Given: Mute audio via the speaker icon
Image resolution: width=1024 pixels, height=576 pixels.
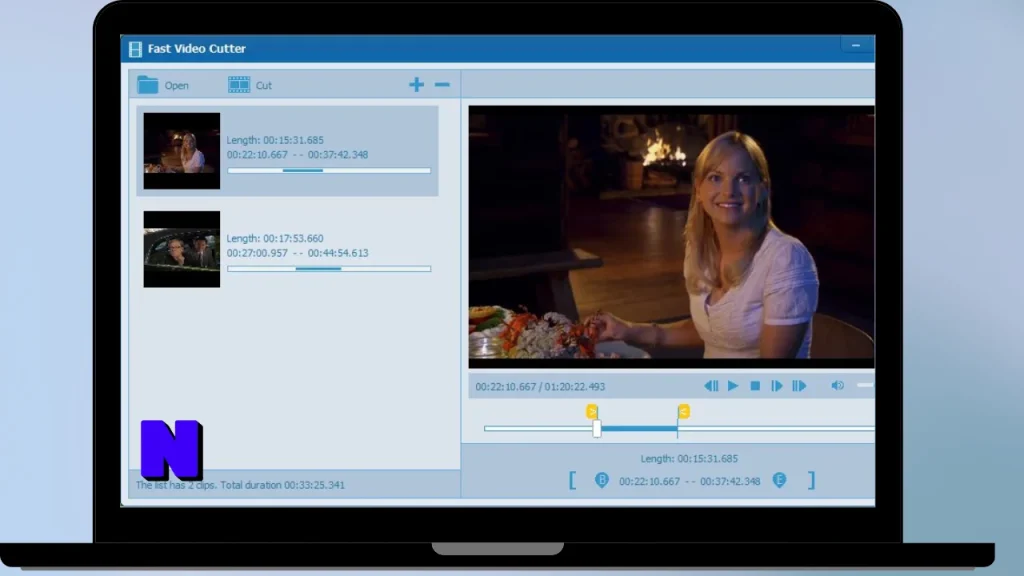Looking at the screenshot, I should click(837, 385).
